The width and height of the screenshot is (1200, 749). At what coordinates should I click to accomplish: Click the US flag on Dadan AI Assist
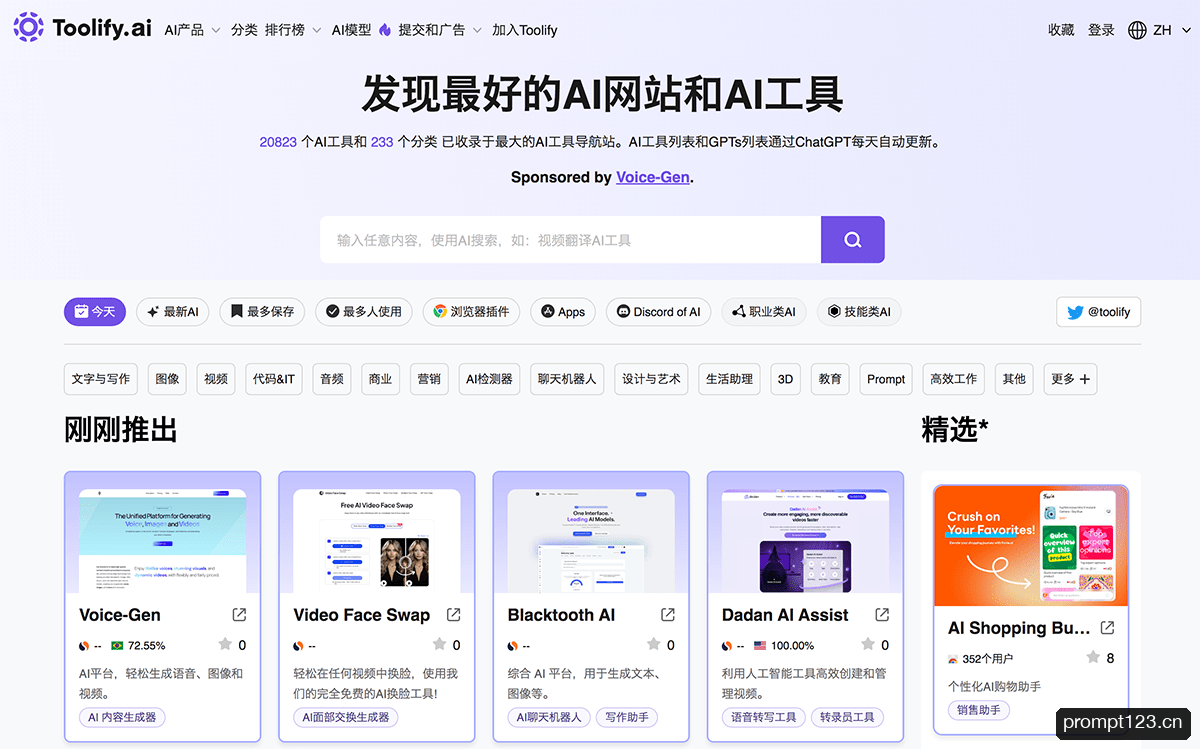point(760,646)
